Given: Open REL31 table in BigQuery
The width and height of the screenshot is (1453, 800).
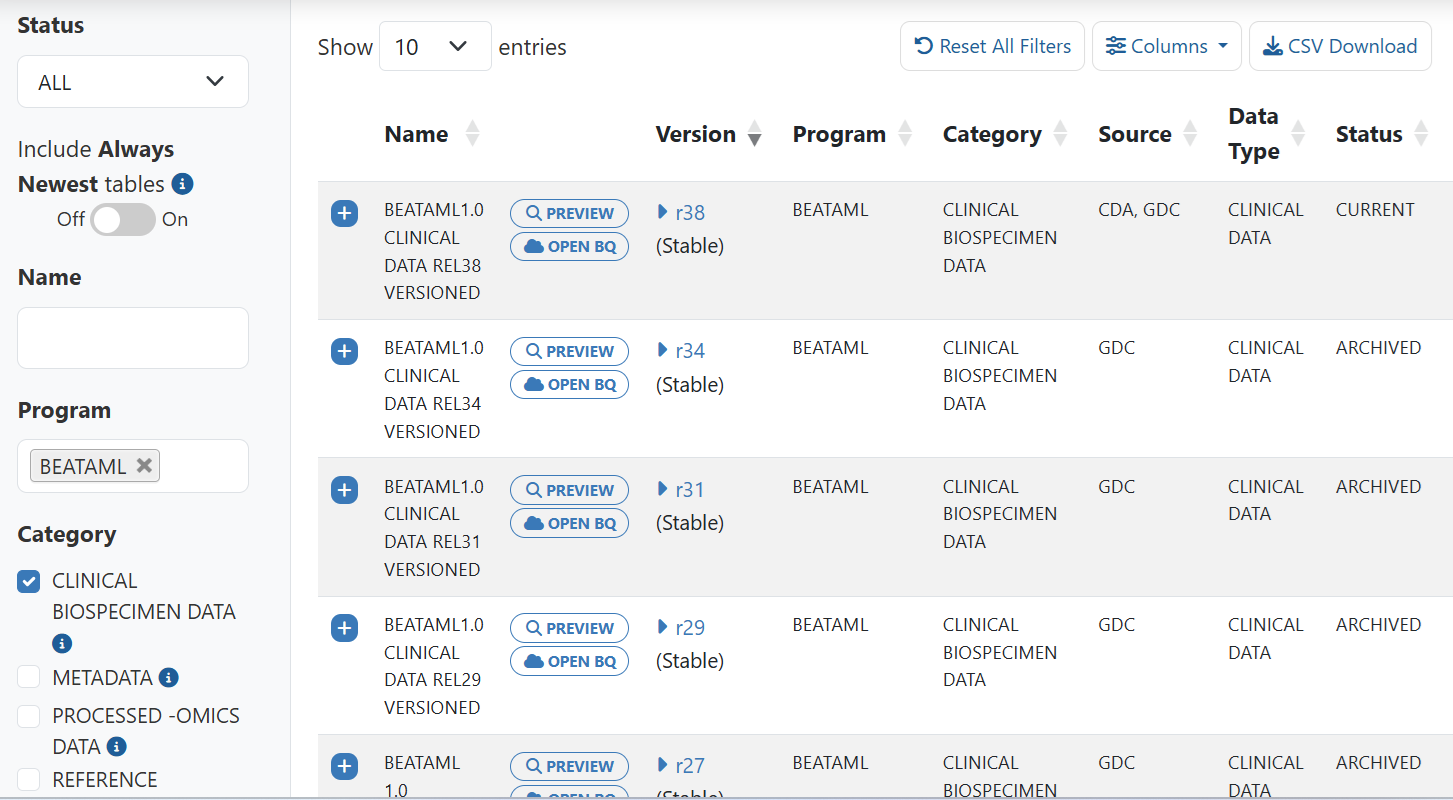Looking at the screenshot, I should (x=569, y=523).
